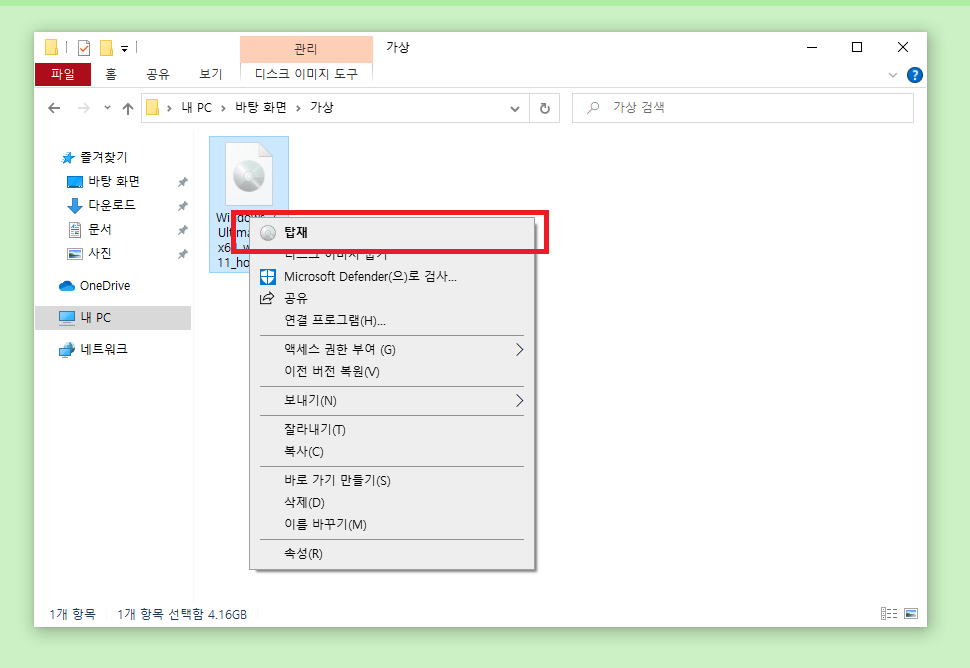Viewport: 970px width, 668px height.
Task: Click the refresh button beside address bar
Action: (x=544, y=108)
